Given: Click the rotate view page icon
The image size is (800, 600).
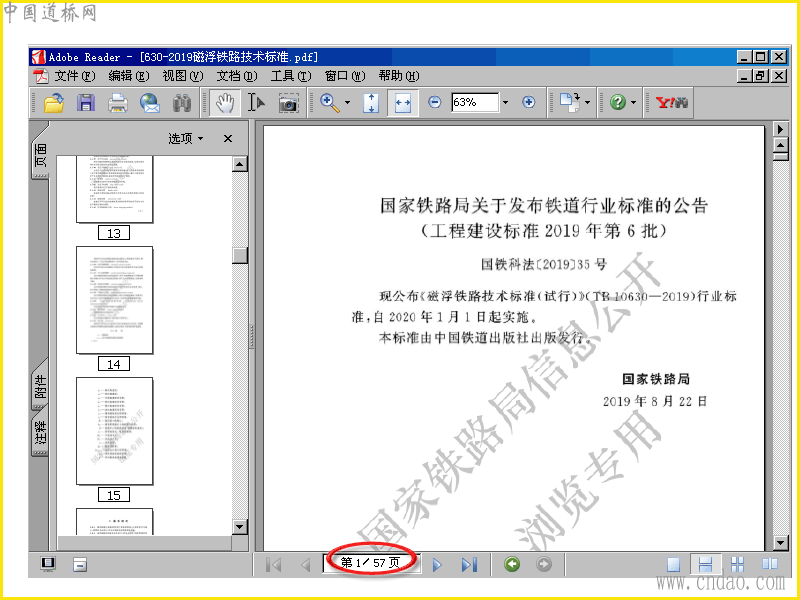Looking at the screenshot, I should click(x=570, y=102).
